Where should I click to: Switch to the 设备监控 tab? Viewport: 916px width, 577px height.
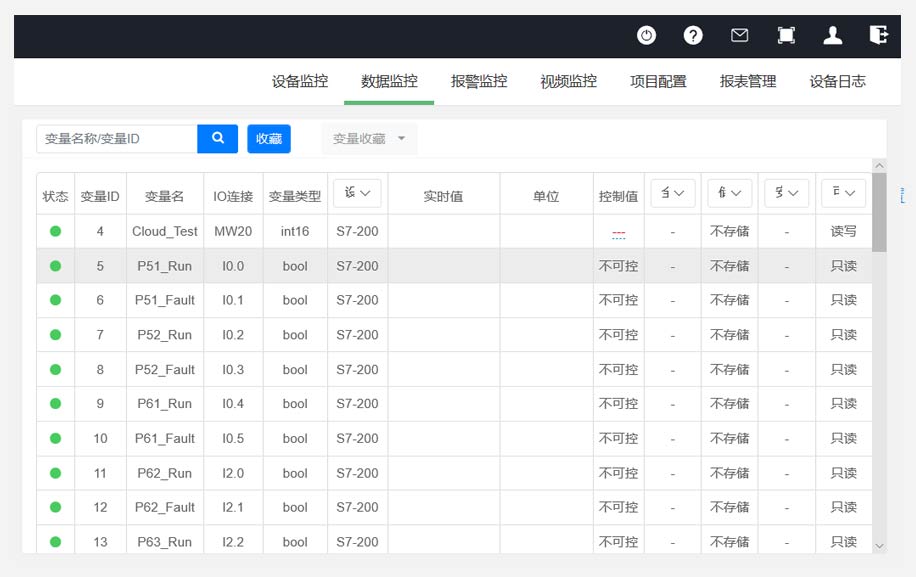click(x=300, y=81)
